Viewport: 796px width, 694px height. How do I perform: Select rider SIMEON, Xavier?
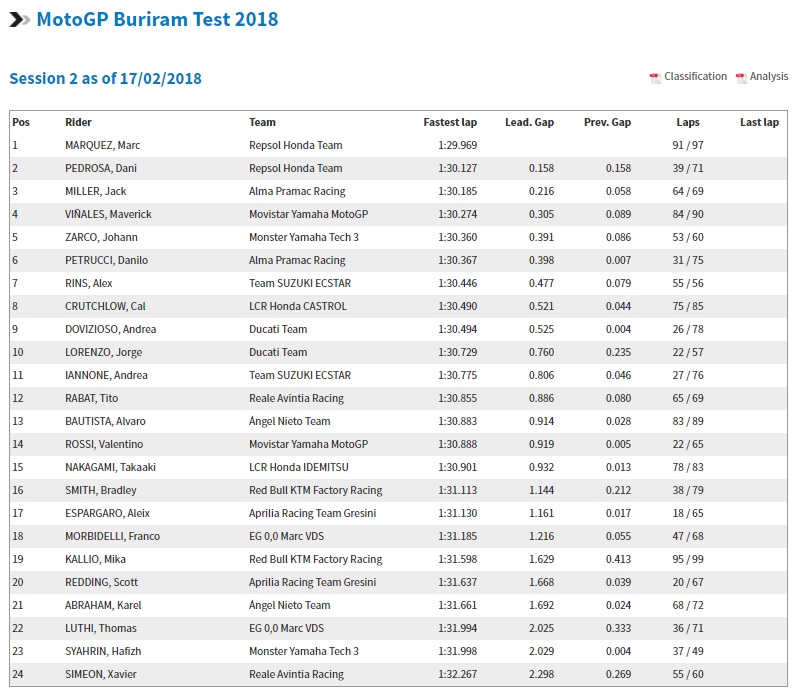[x=101, y=674]
